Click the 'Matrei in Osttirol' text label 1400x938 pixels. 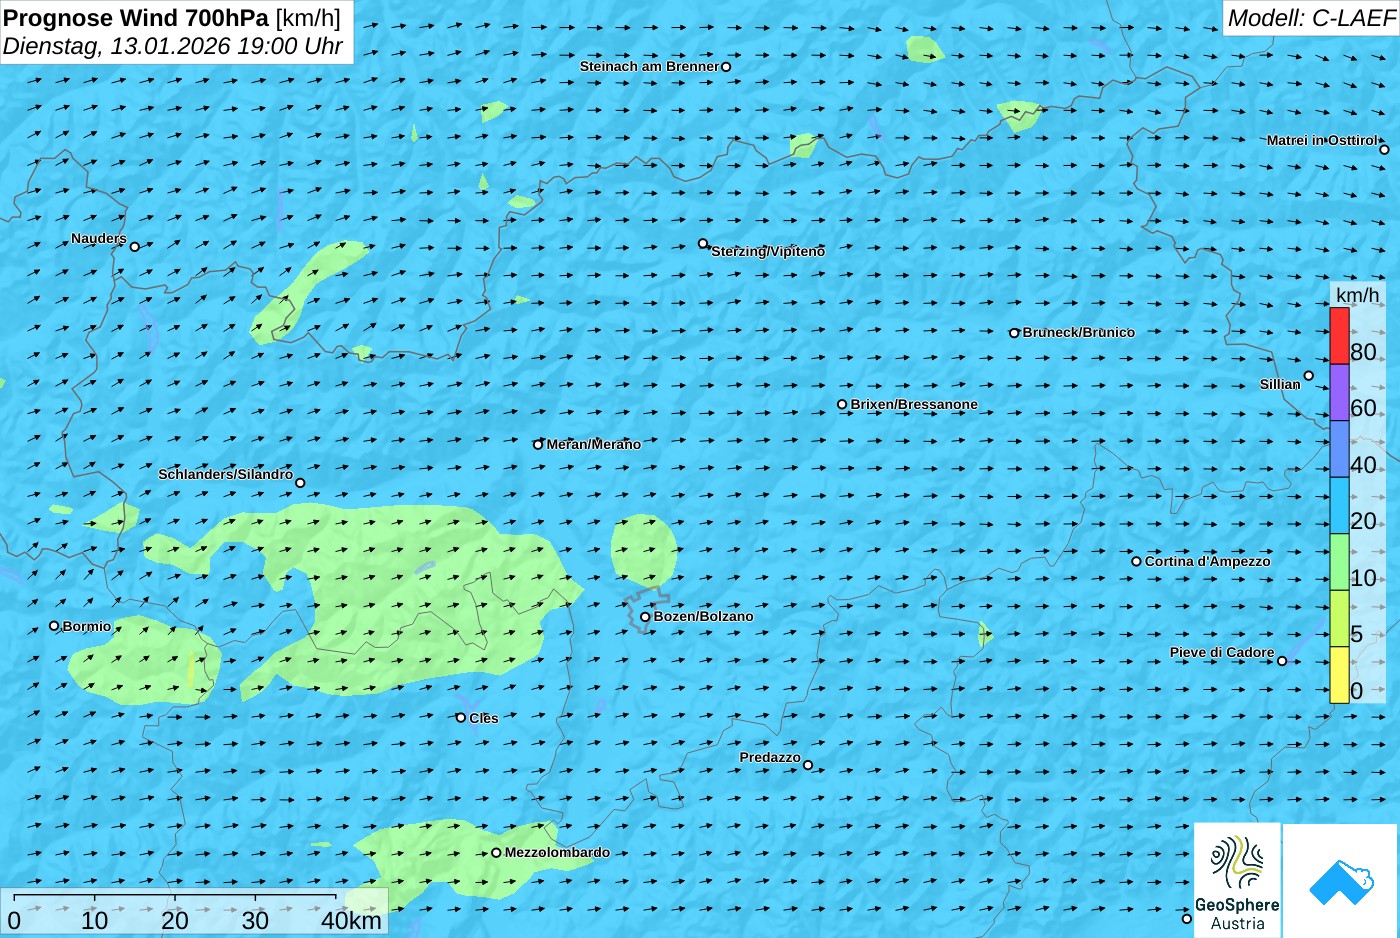click(x=1322, y=140)
